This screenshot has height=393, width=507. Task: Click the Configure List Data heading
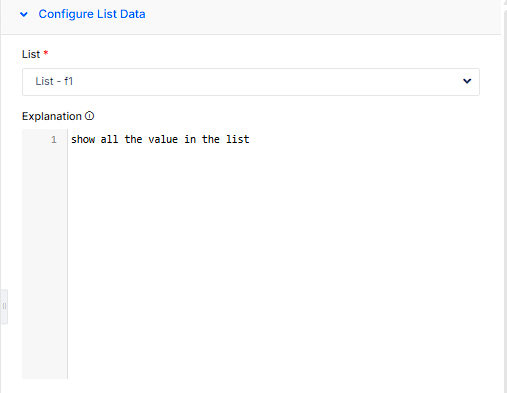(92, 14)
